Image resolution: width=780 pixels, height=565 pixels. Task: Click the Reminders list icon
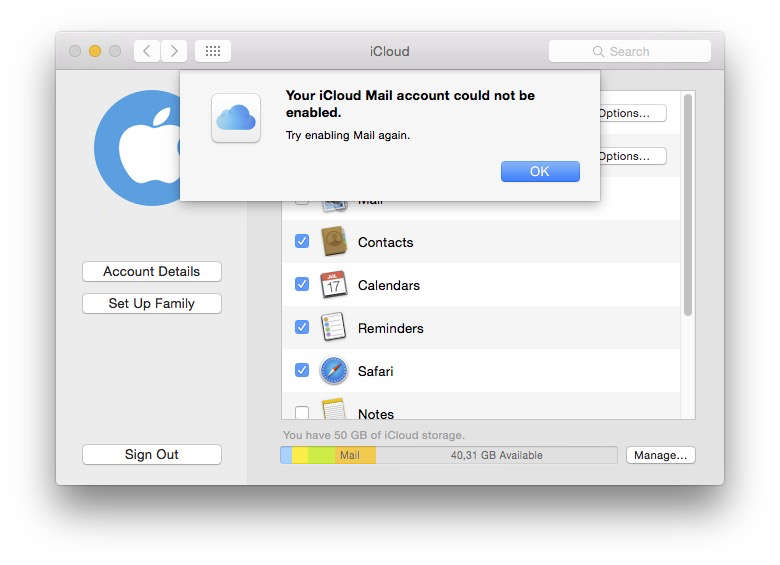coord(333,327)
